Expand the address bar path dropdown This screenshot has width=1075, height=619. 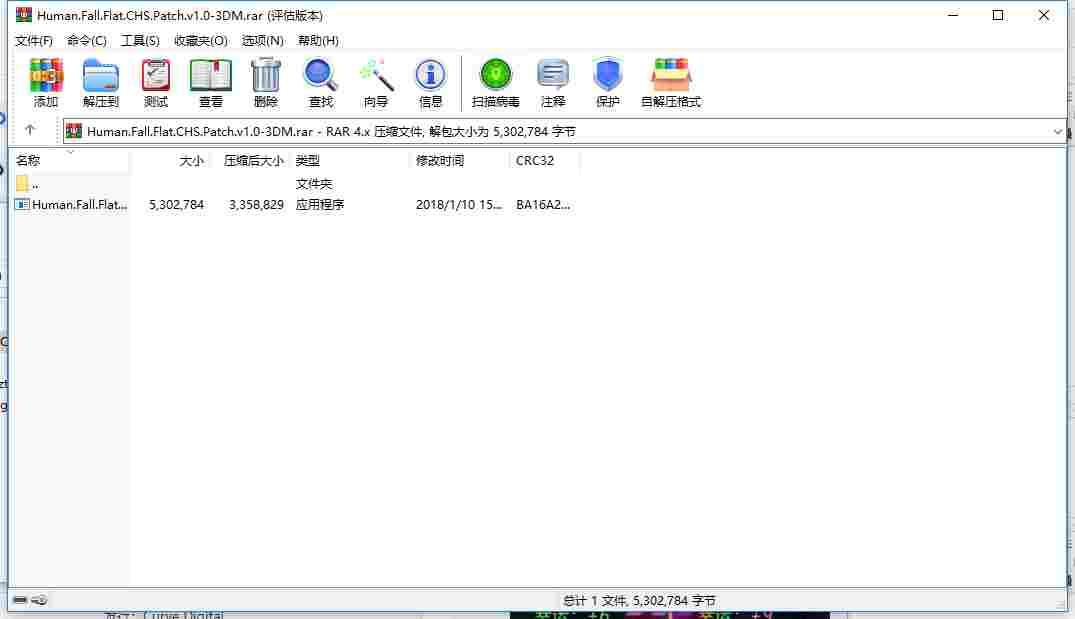point(1057,131)
